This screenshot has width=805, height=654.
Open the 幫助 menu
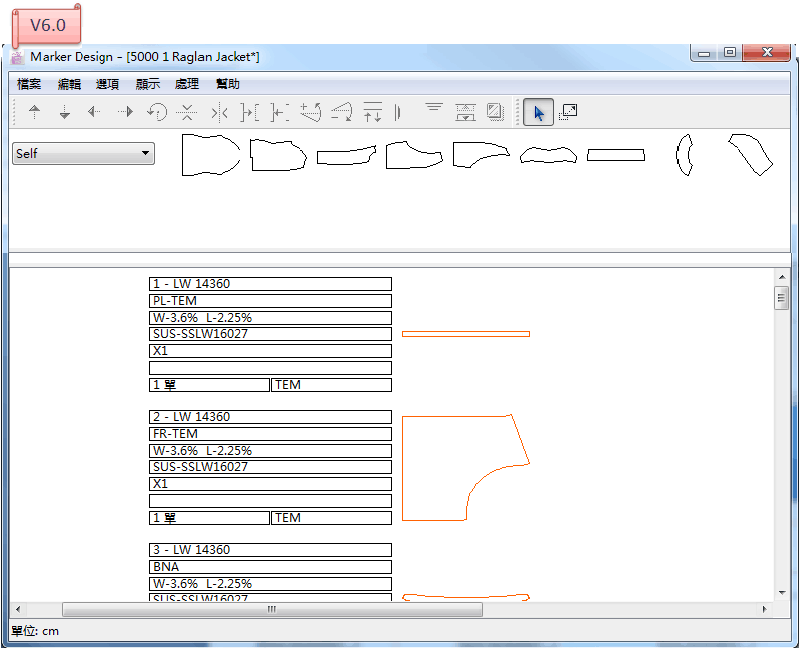pos(227,84)
